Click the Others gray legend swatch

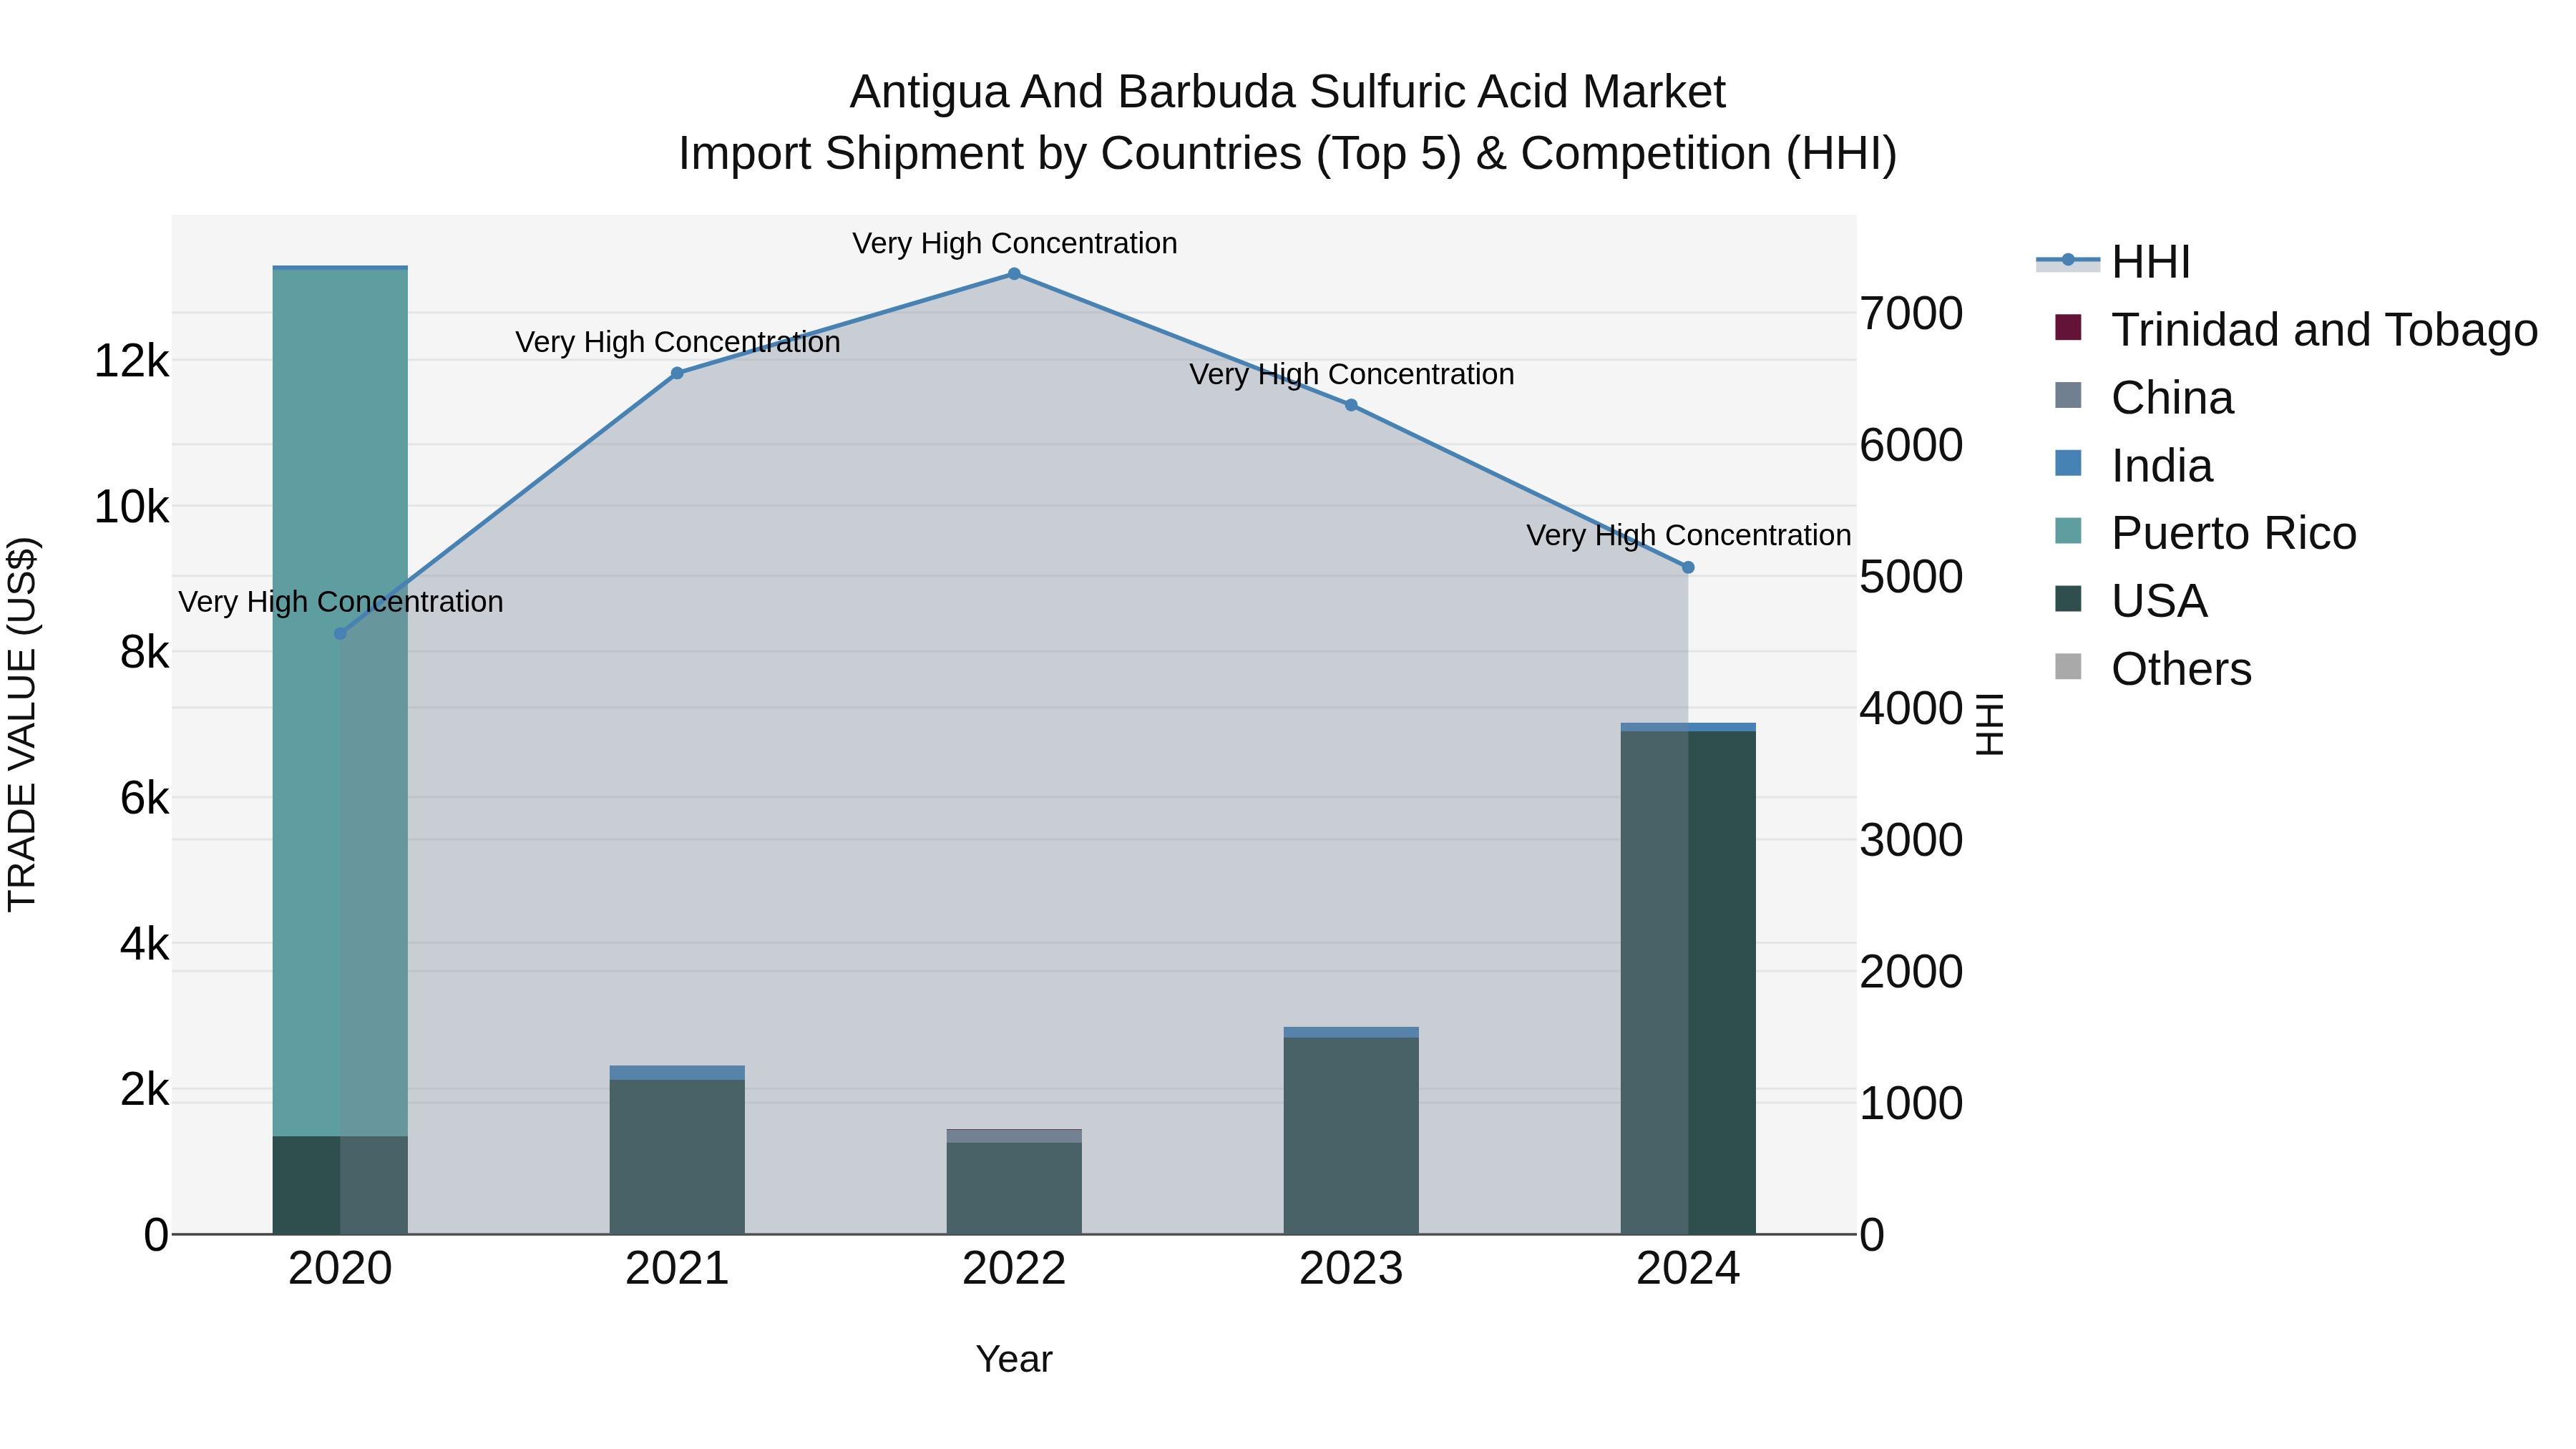tap(2068, 667)
